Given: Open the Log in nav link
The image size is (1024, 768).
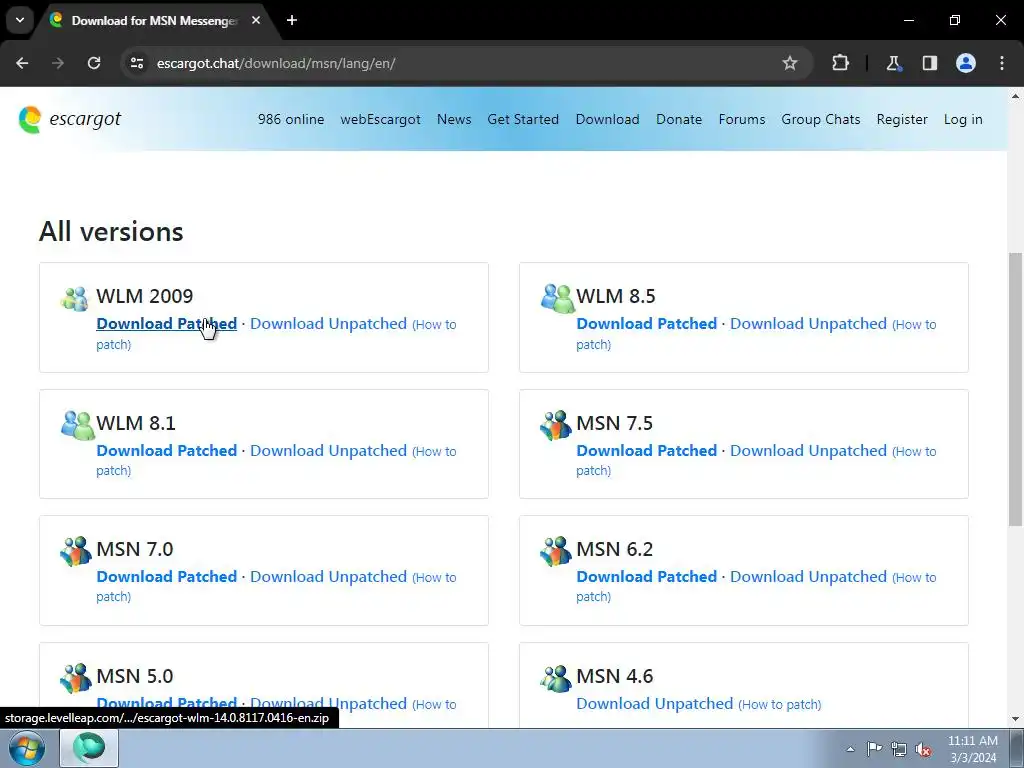Looking at the screenshot, I should click(963, 120).
